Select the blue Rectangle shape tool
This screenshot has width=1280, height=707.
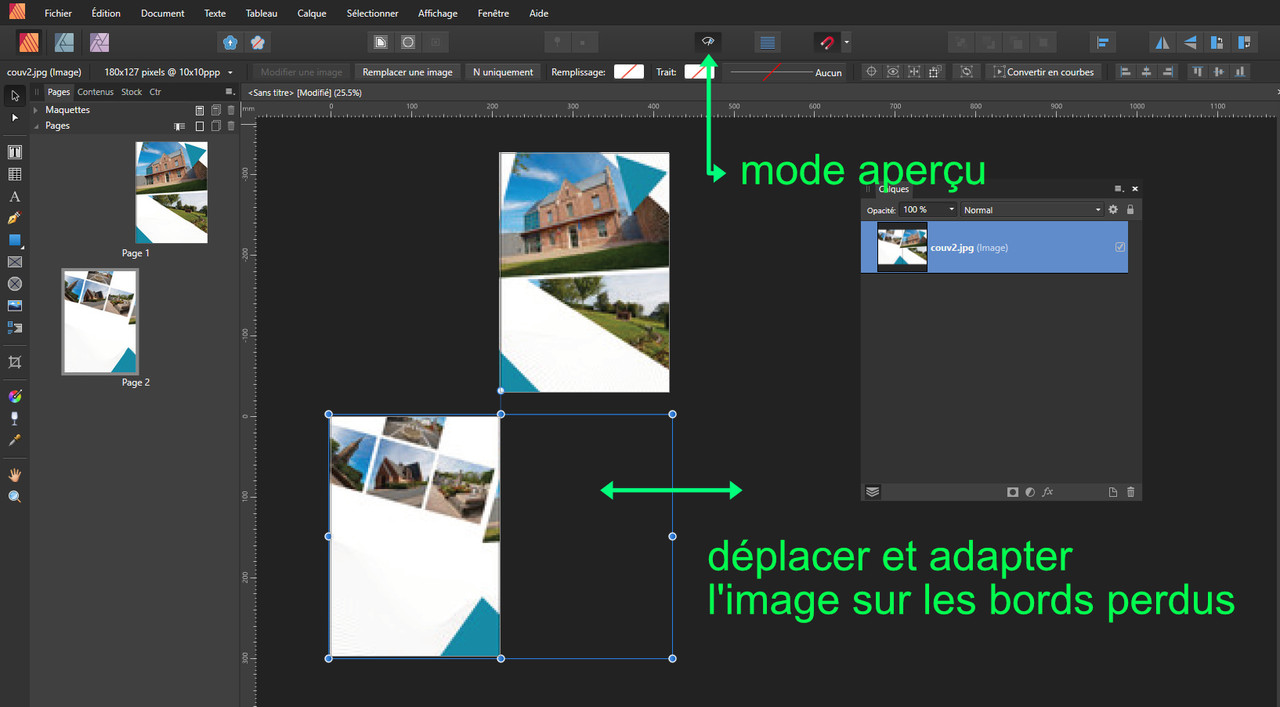[x=15, y=240]
